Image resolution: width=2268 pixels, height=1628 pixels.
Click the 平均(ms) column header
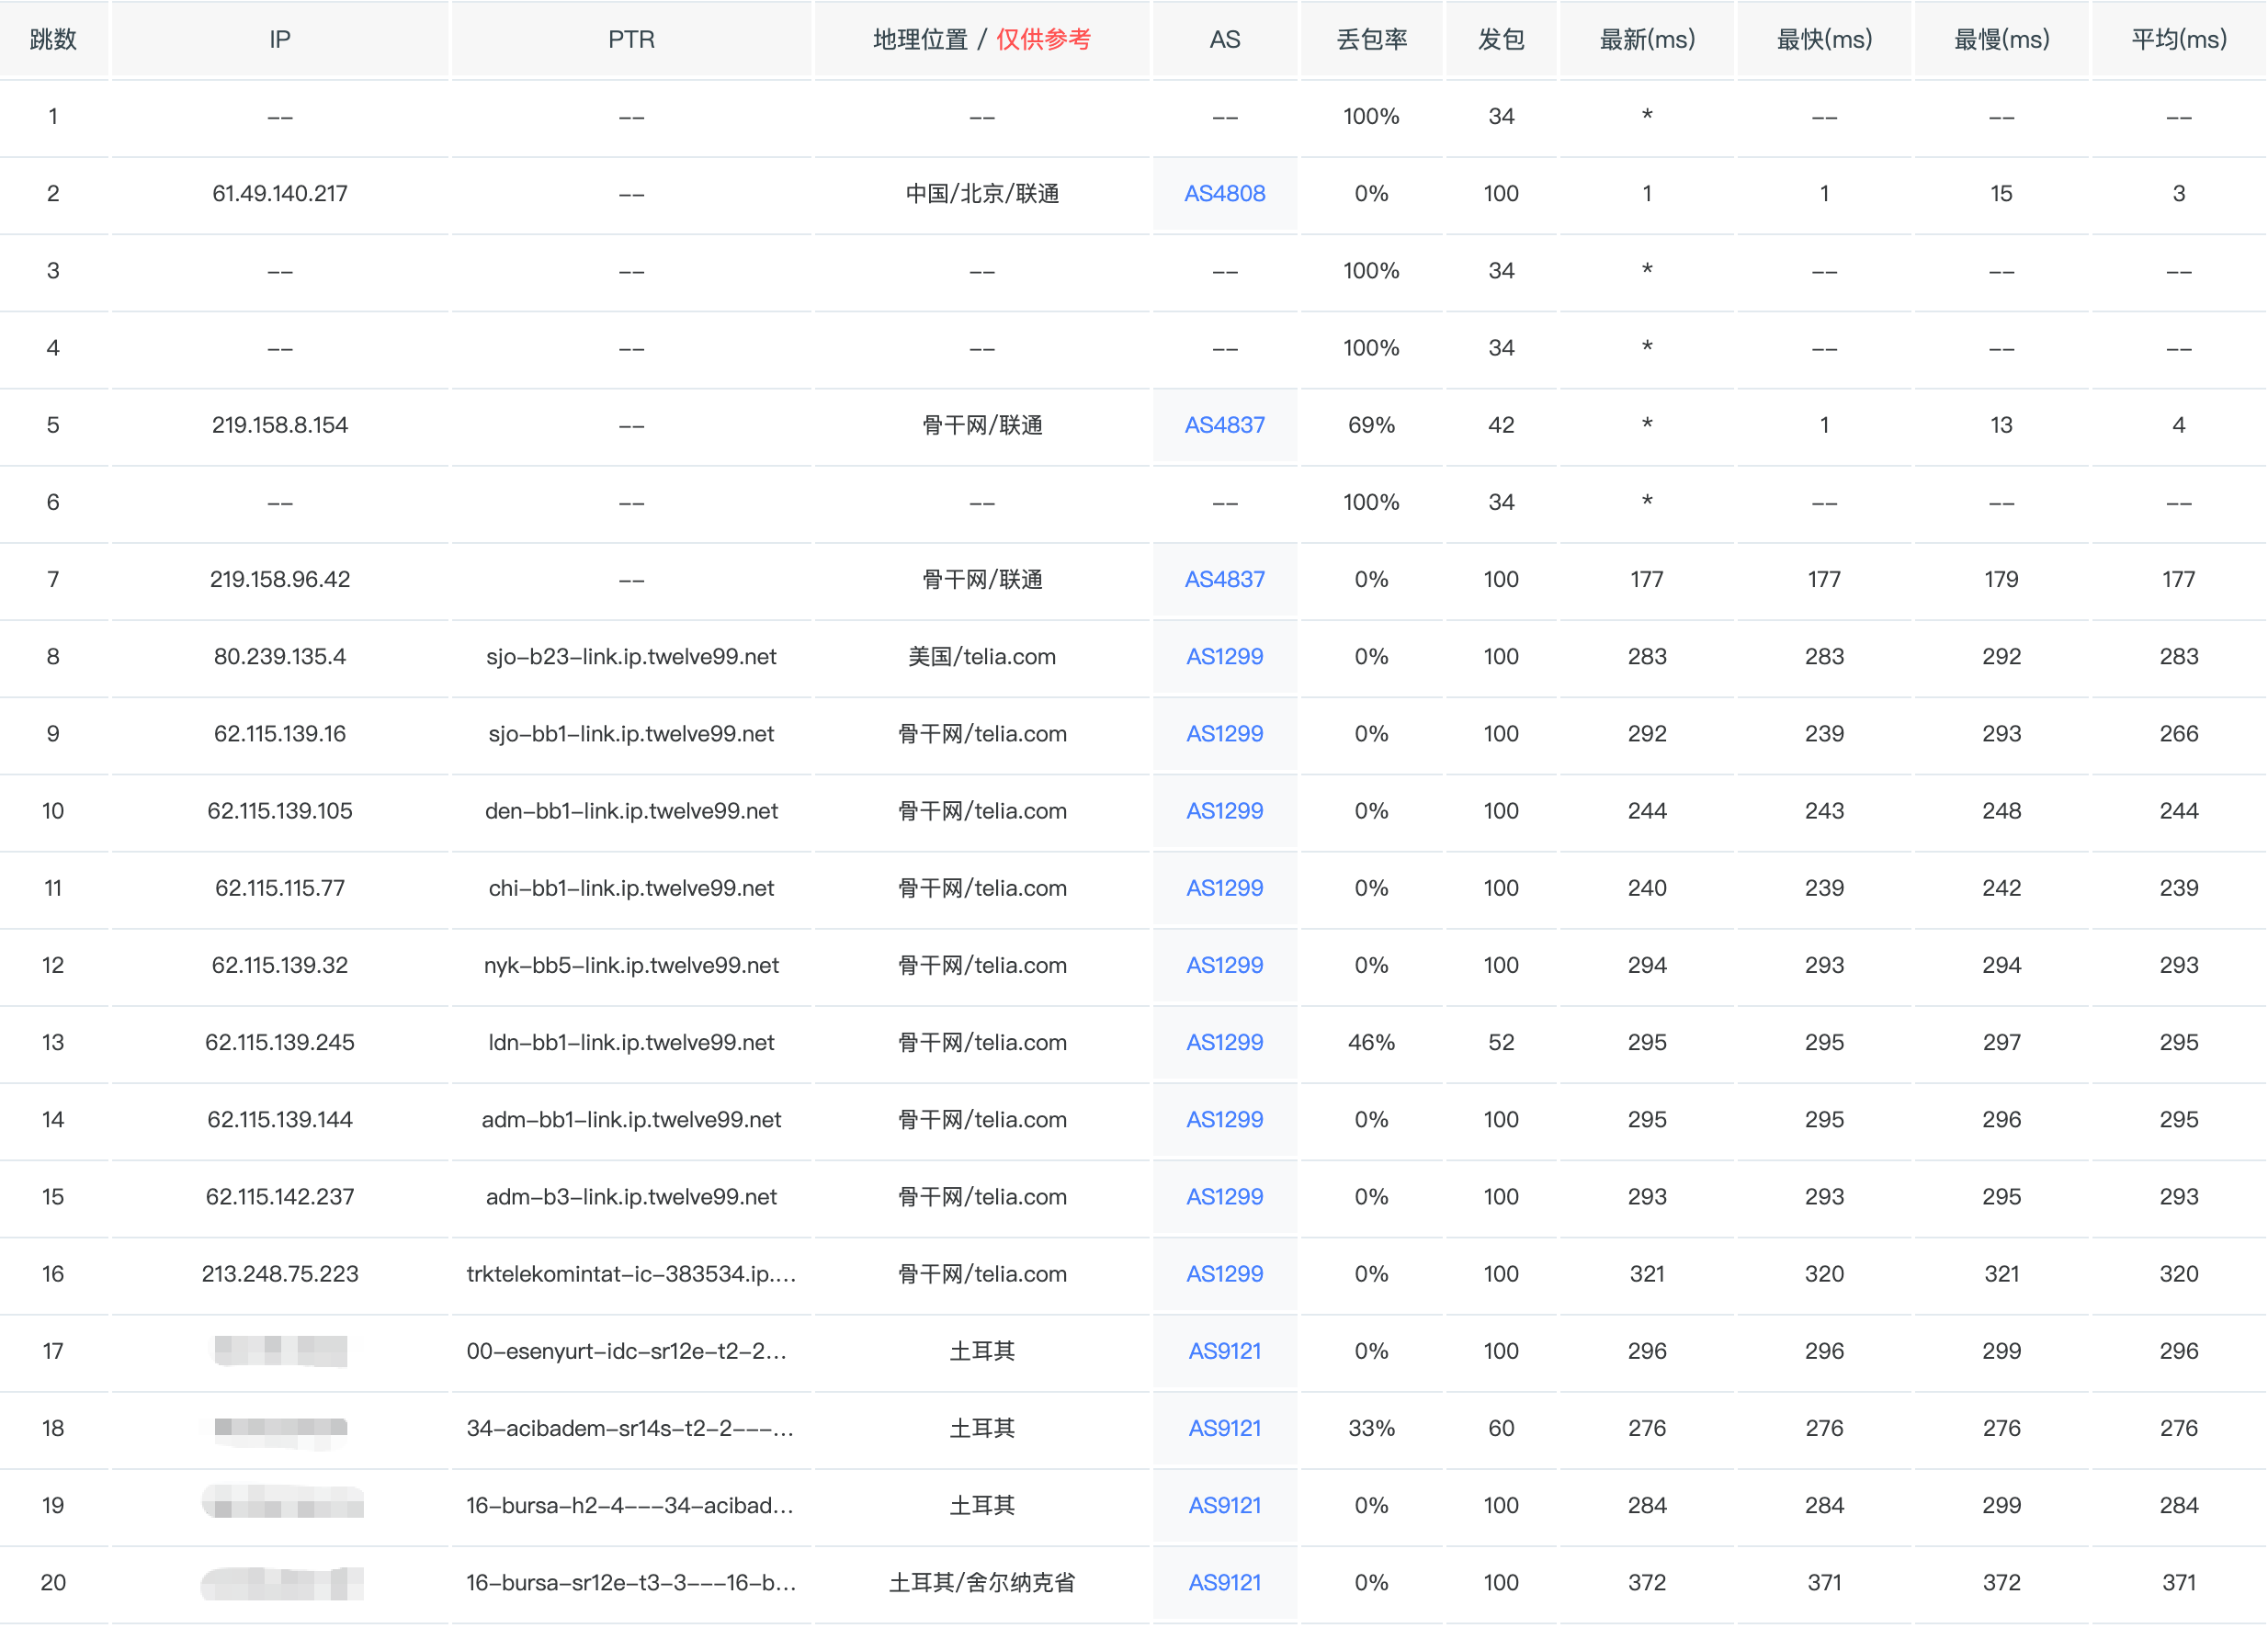coord(2178,39)
